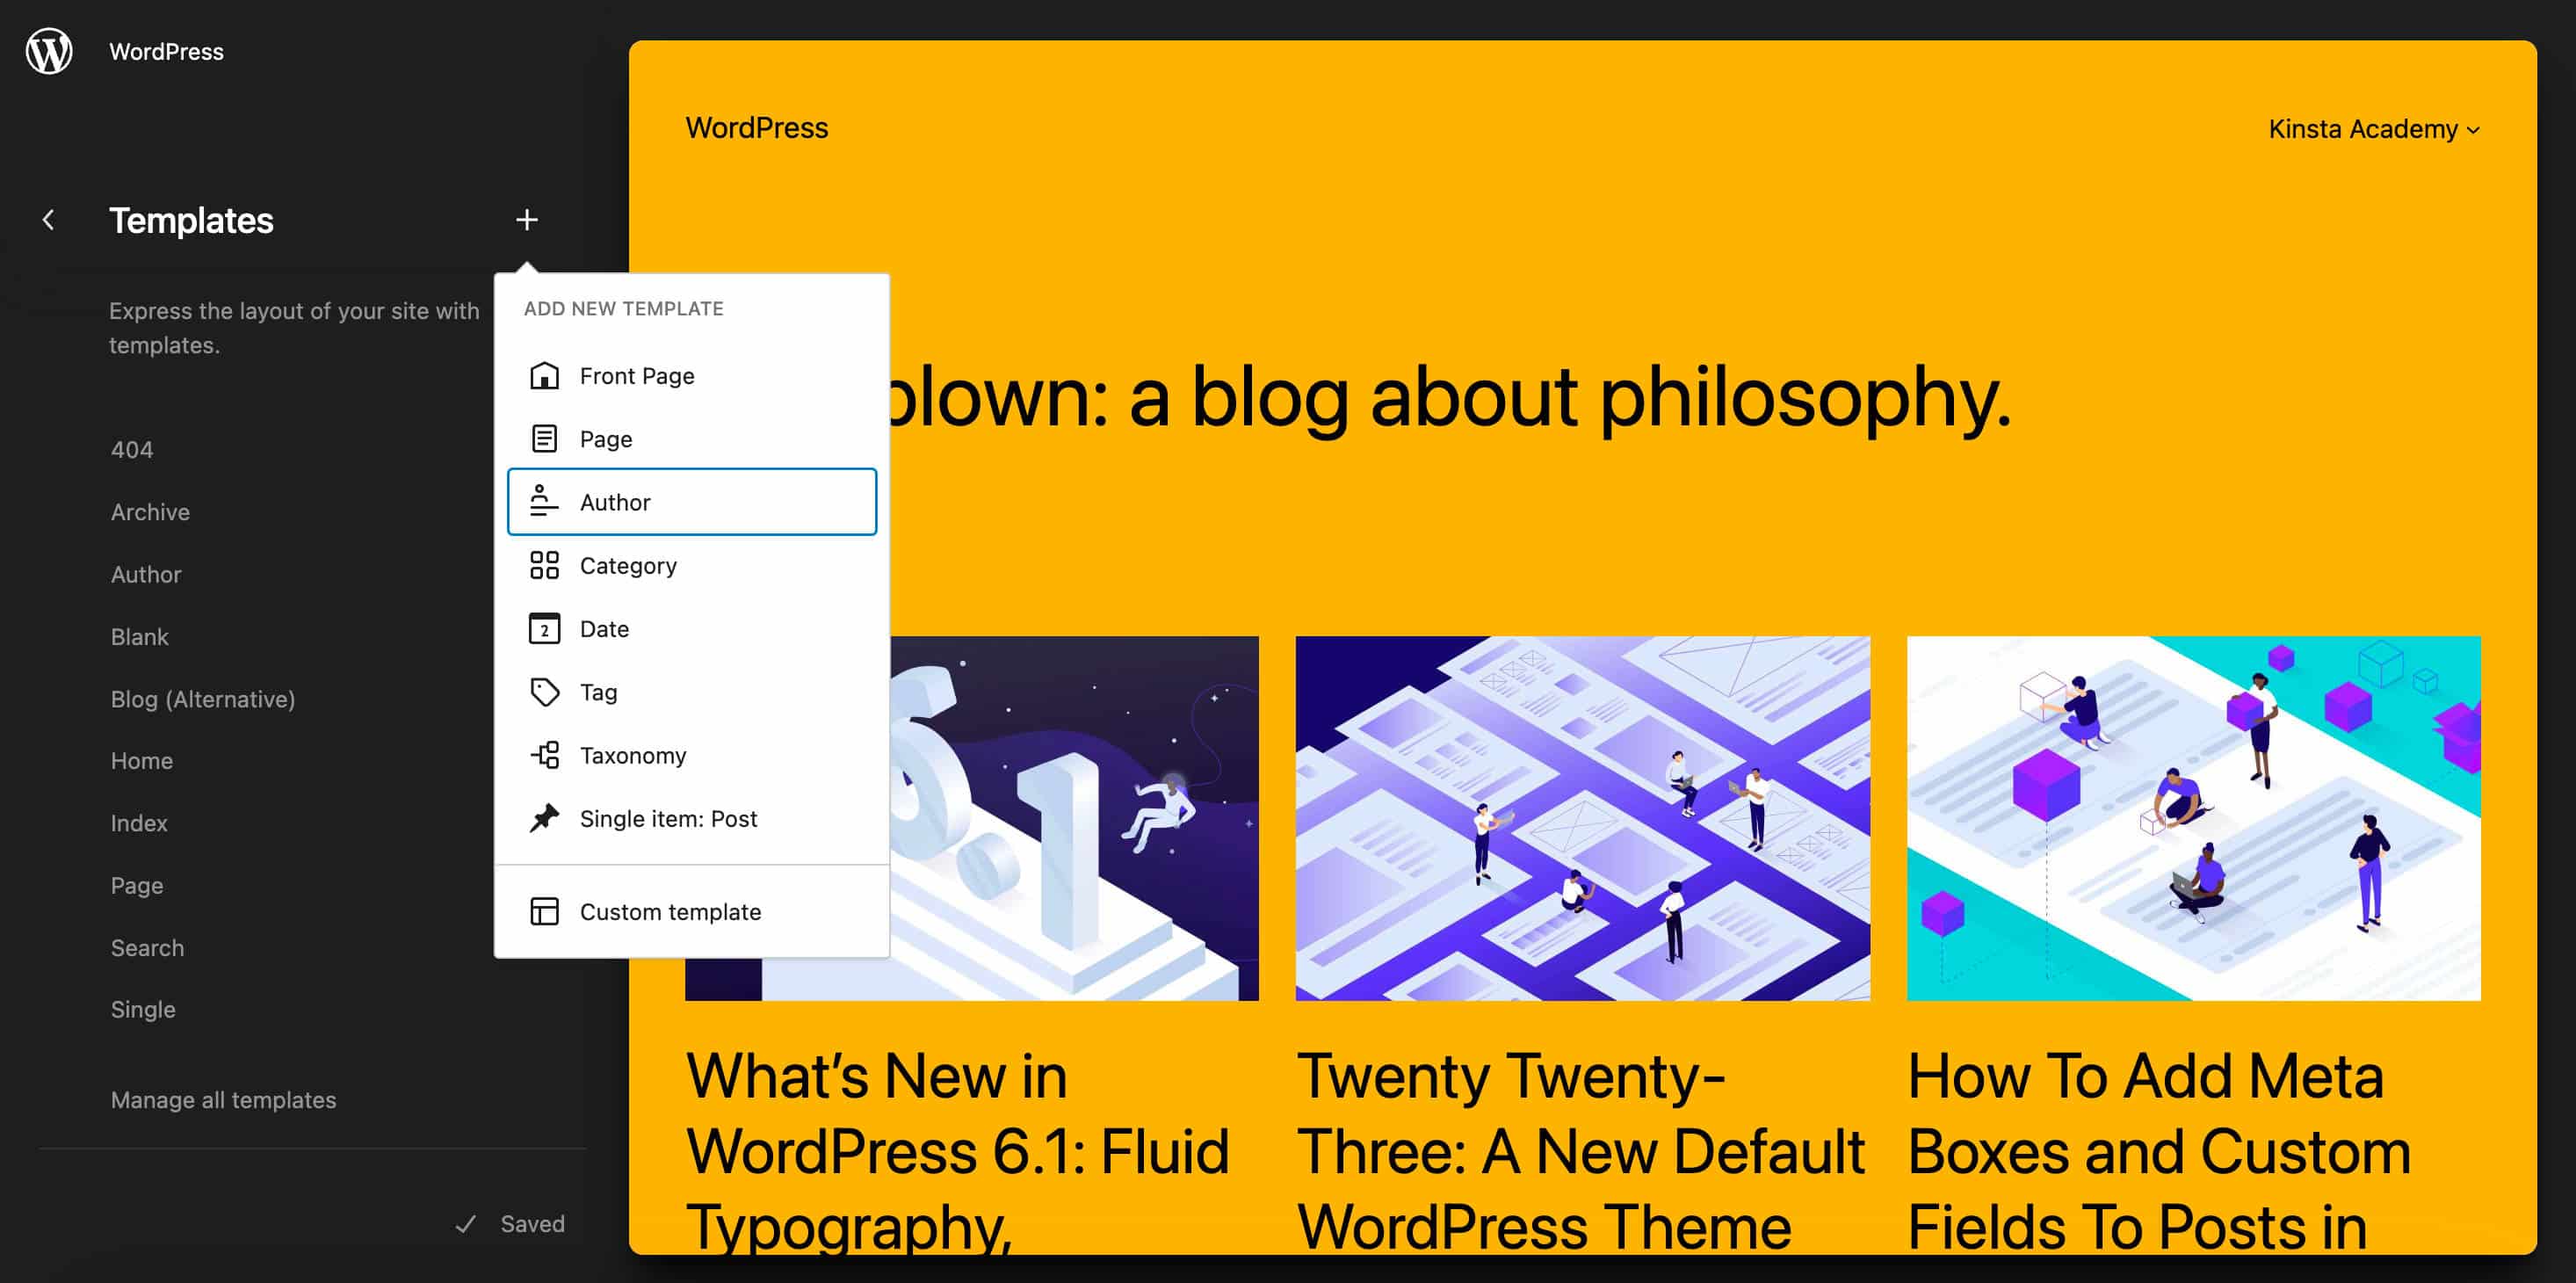This screenshot has height=1283, width=2576.
Task: Click the WordPress logo icon top-left
Action: pos(49,51)
